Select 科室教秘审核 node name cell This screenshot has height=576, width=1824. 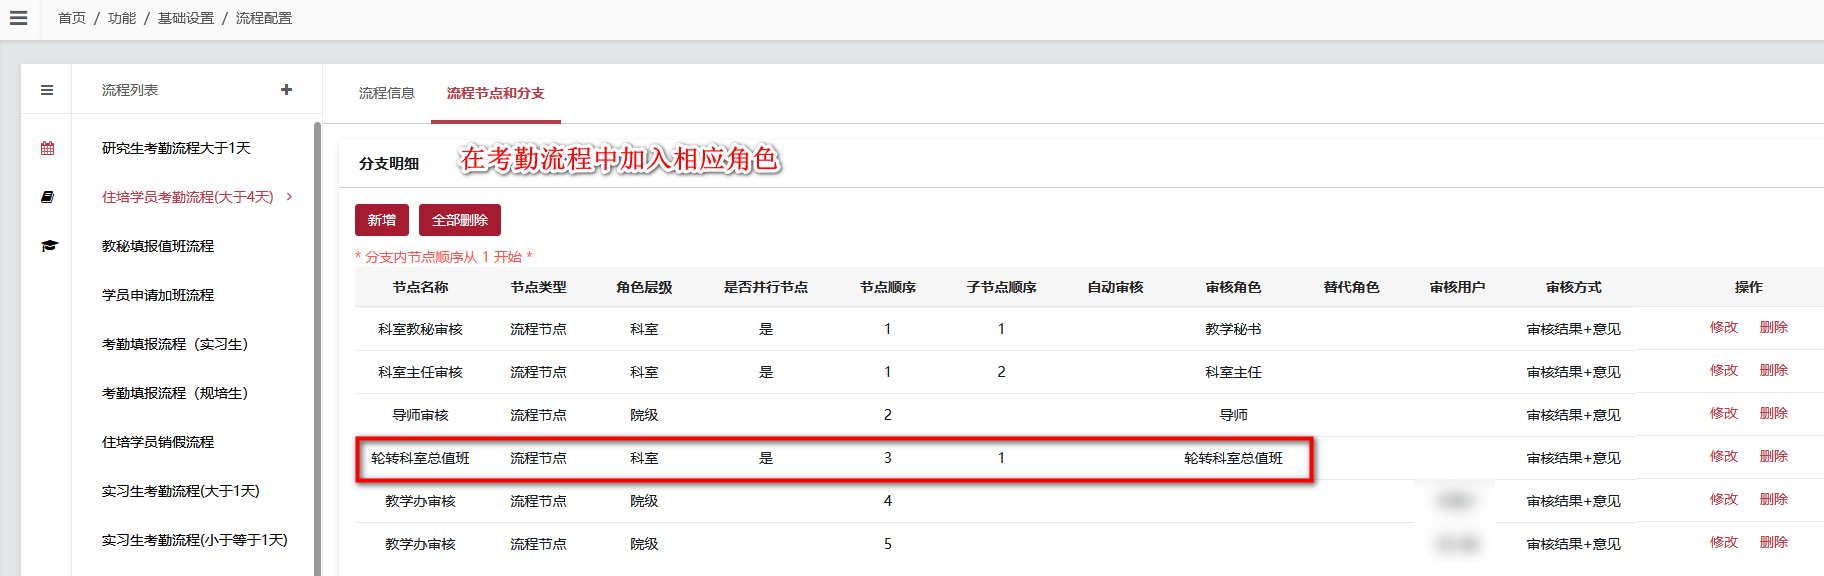[x=420, y=329]
